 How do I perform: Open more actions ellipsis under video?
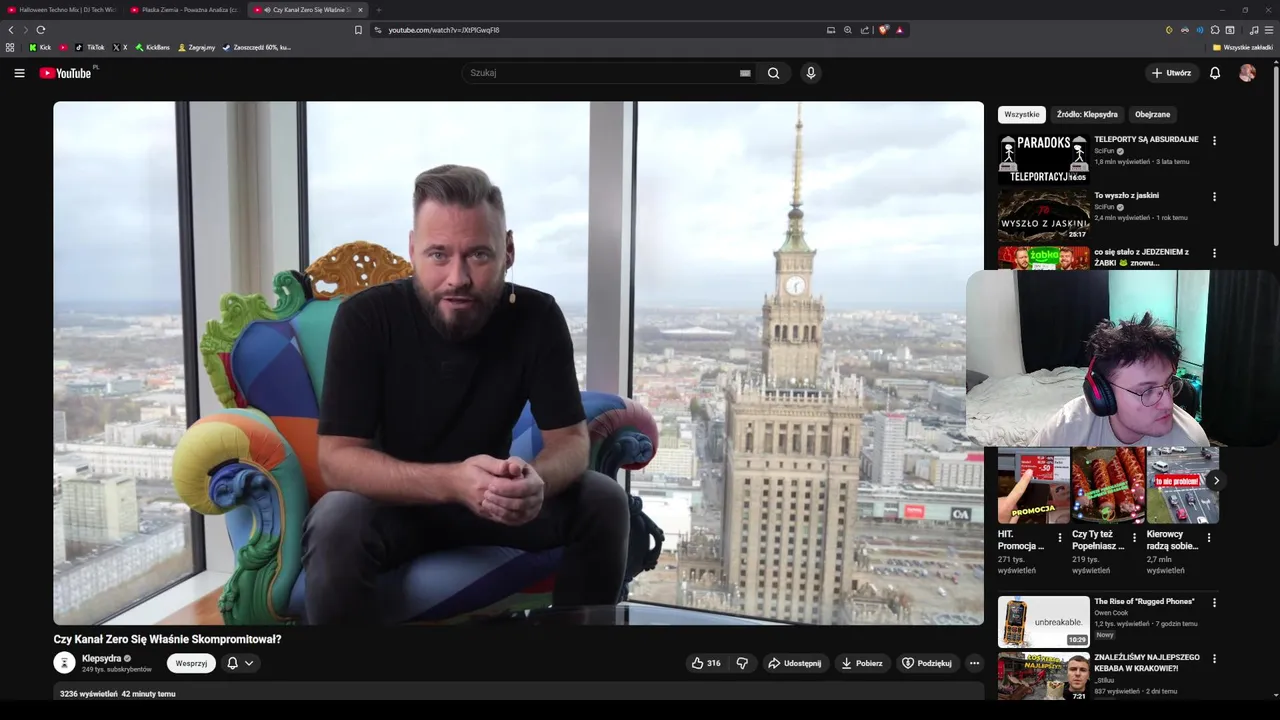(x=974, y=663)
